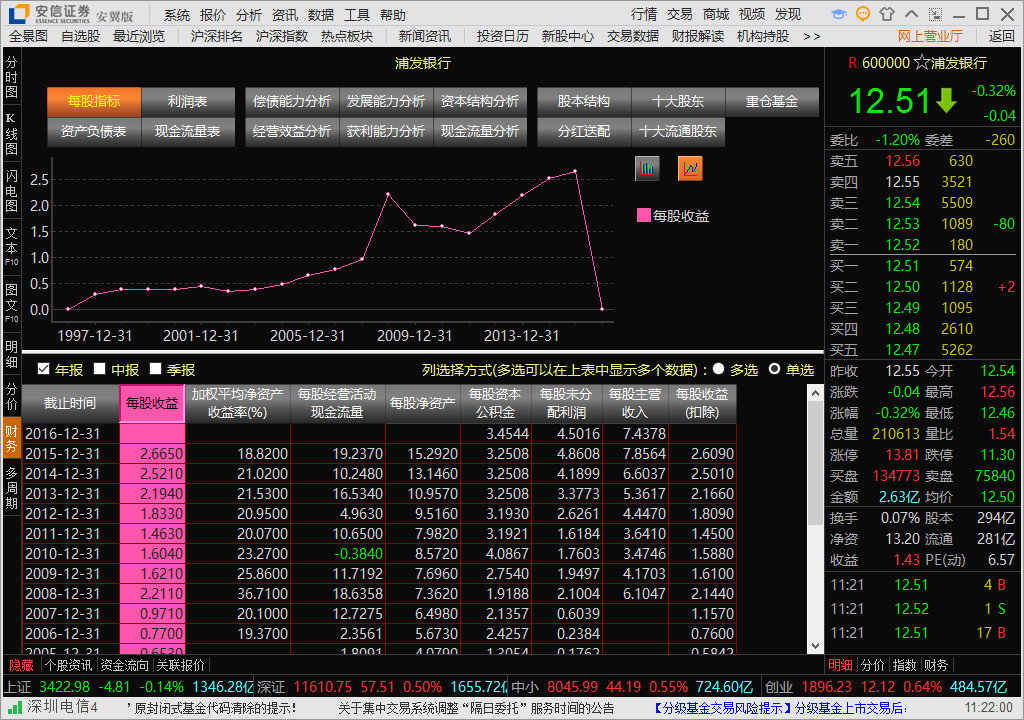Image resolution: width=1024 pixels, height=720 pixels.
Task: Maximize the window
Action: coord(982,14)
